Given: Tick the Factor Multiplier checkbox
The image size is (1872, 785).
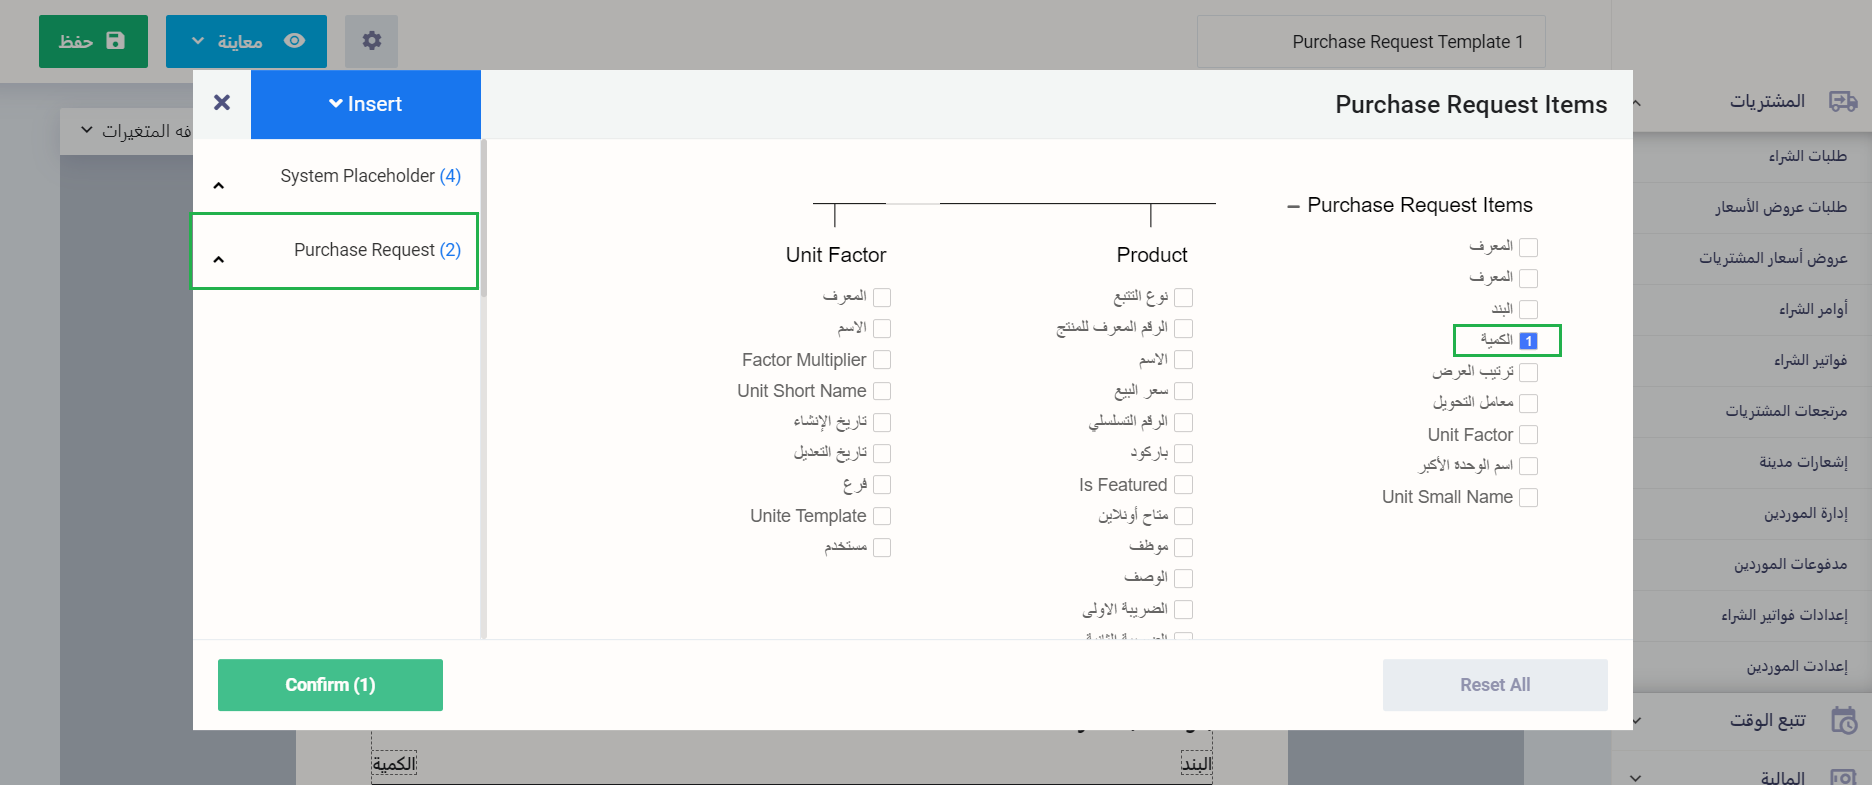Looking at the screenshot, I should pos(882,360).
